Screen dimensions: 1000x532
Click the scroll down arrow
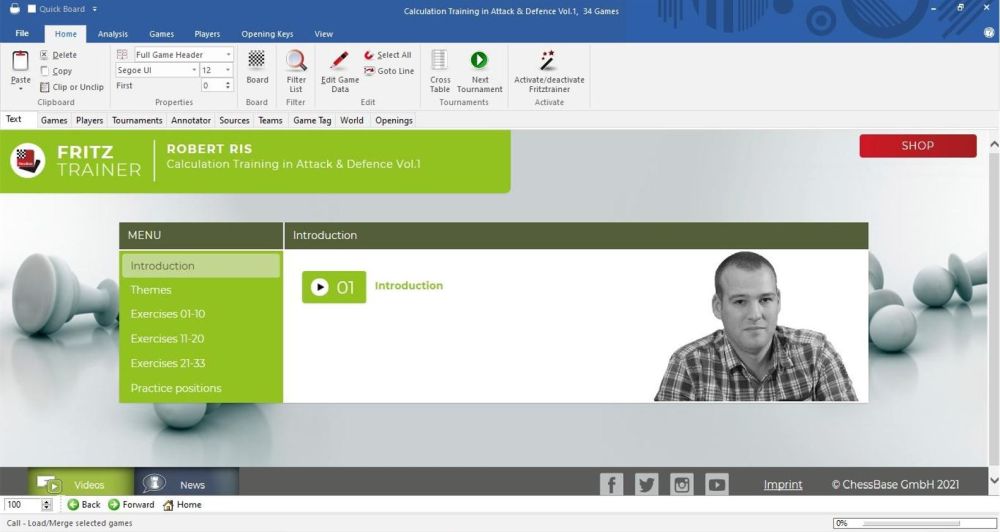(994, 480)
